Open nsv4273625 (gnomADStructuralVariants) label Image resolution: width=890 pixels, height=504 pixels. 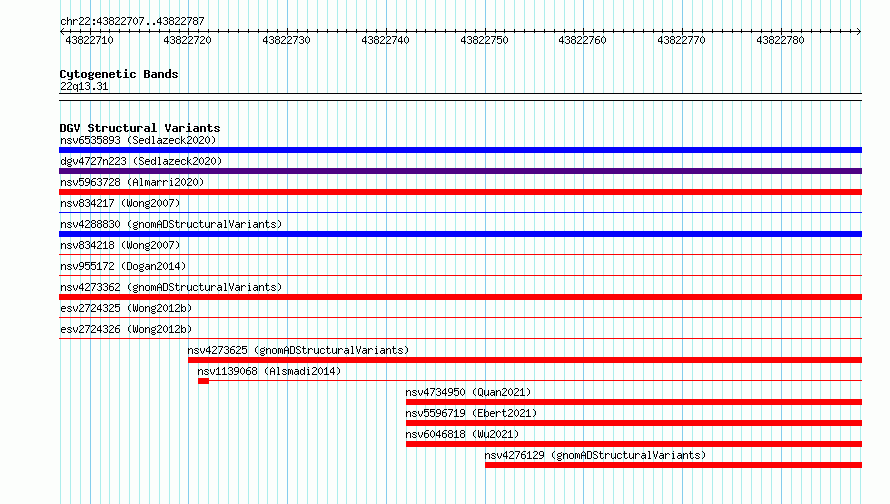[298, 350]
